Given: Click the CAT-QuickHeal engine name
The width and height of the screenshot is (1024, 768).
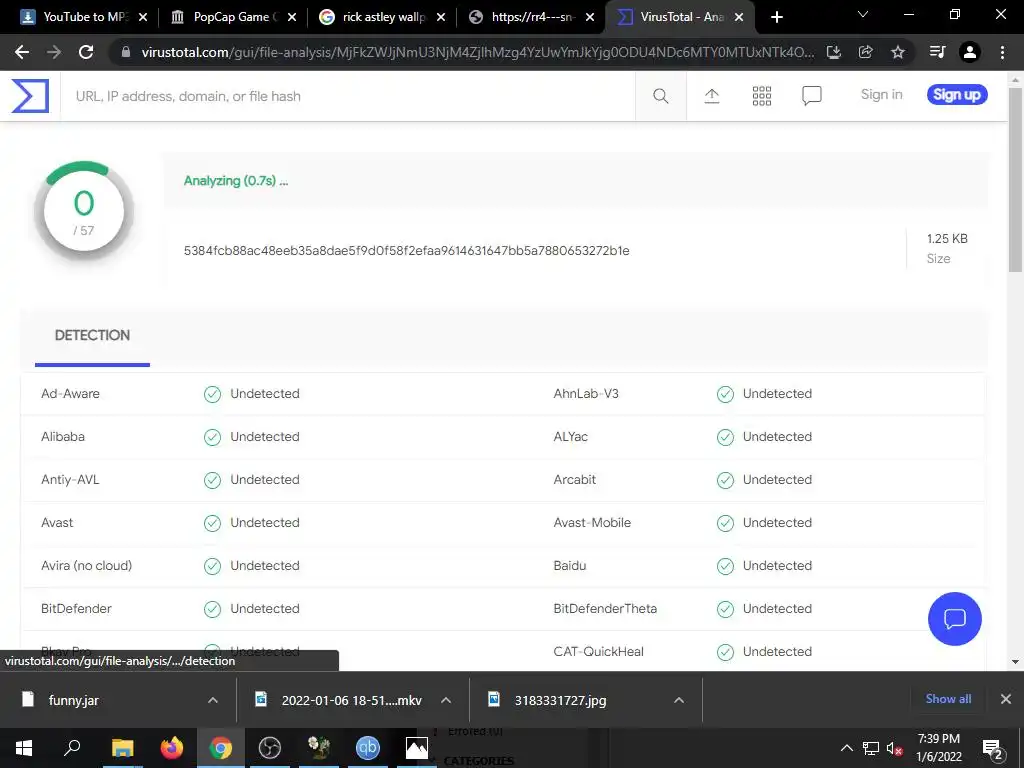Looking at the screenshot, I should pos(598,652).
